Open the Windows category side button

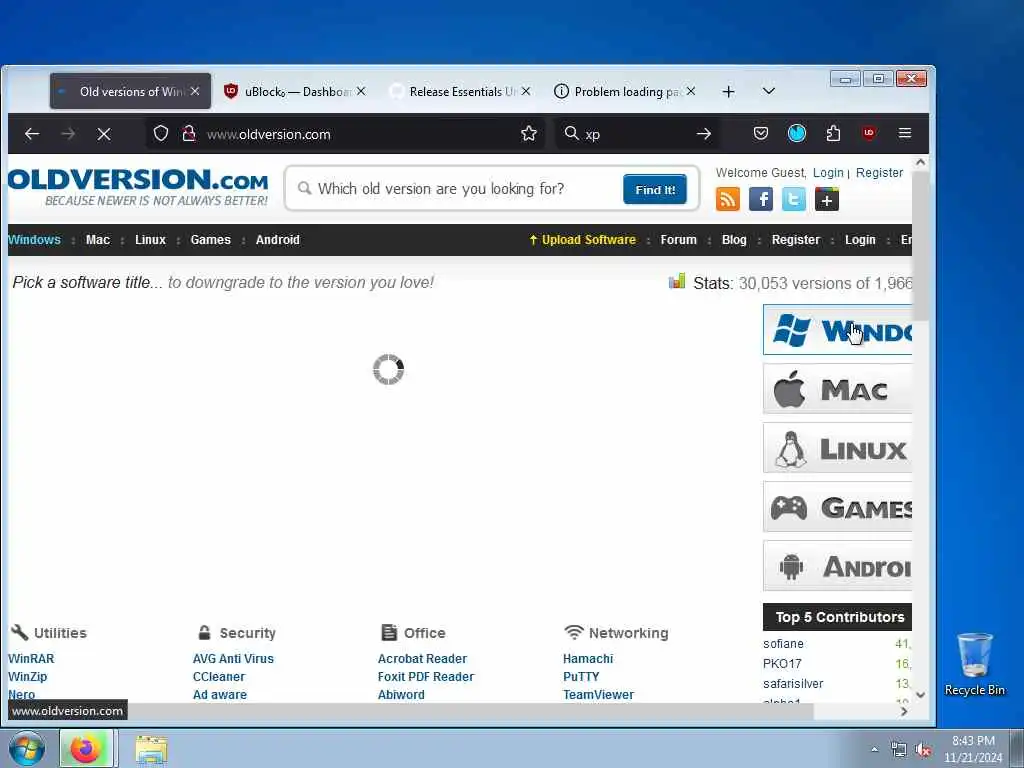[837, 330]
